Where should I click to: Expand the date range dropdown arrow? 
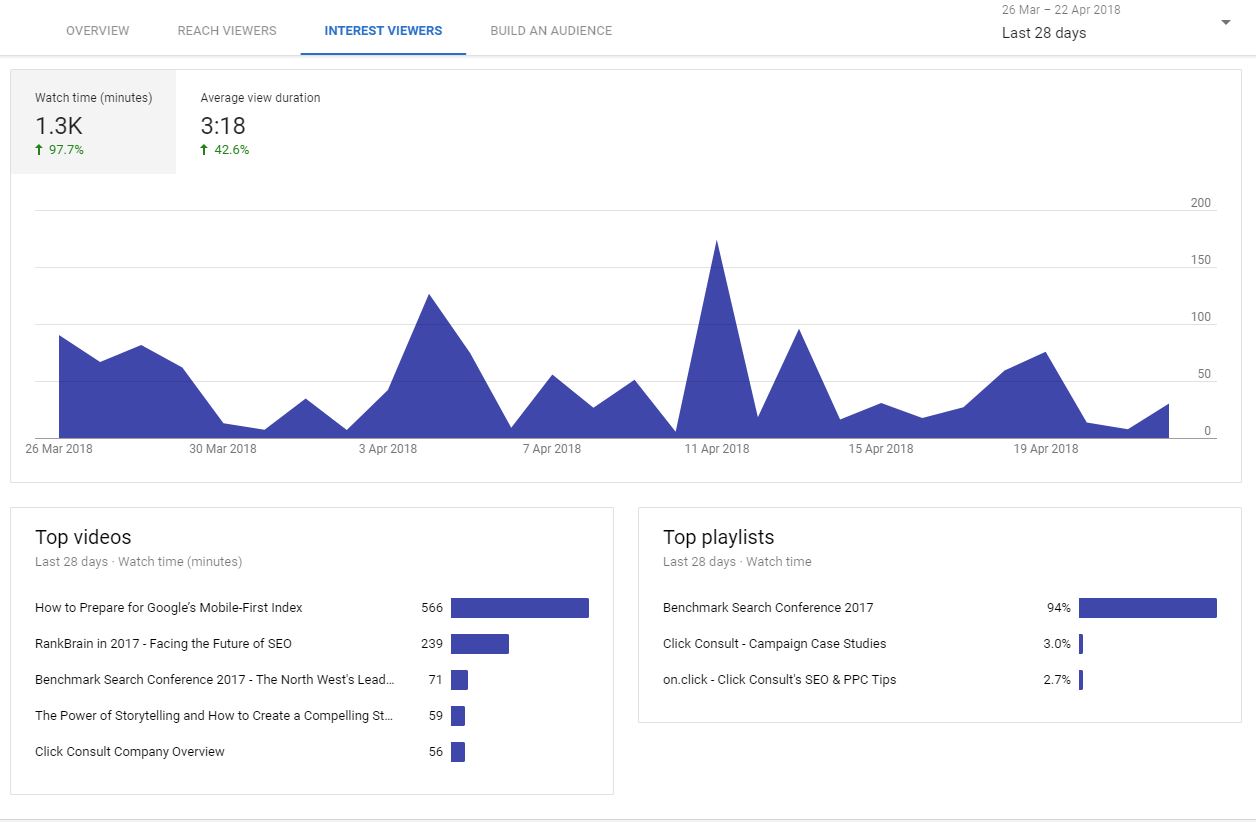(1226, 22)
